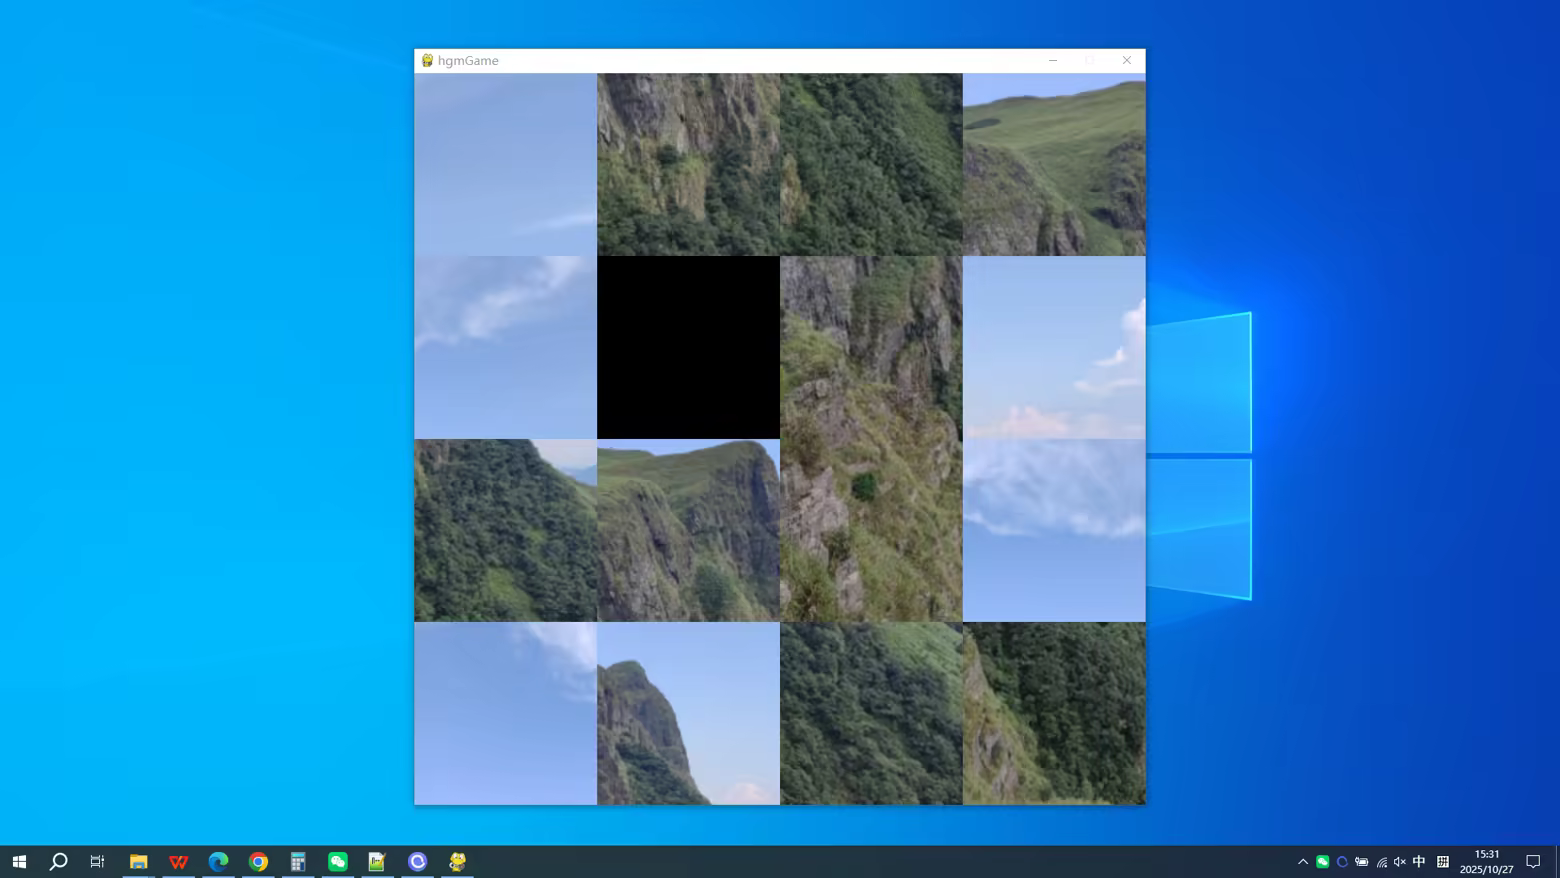The height and width of the screenshot is (878, 1560).
Task: Click the pinned WeChat taskbar app
Action: pos(338,861)
